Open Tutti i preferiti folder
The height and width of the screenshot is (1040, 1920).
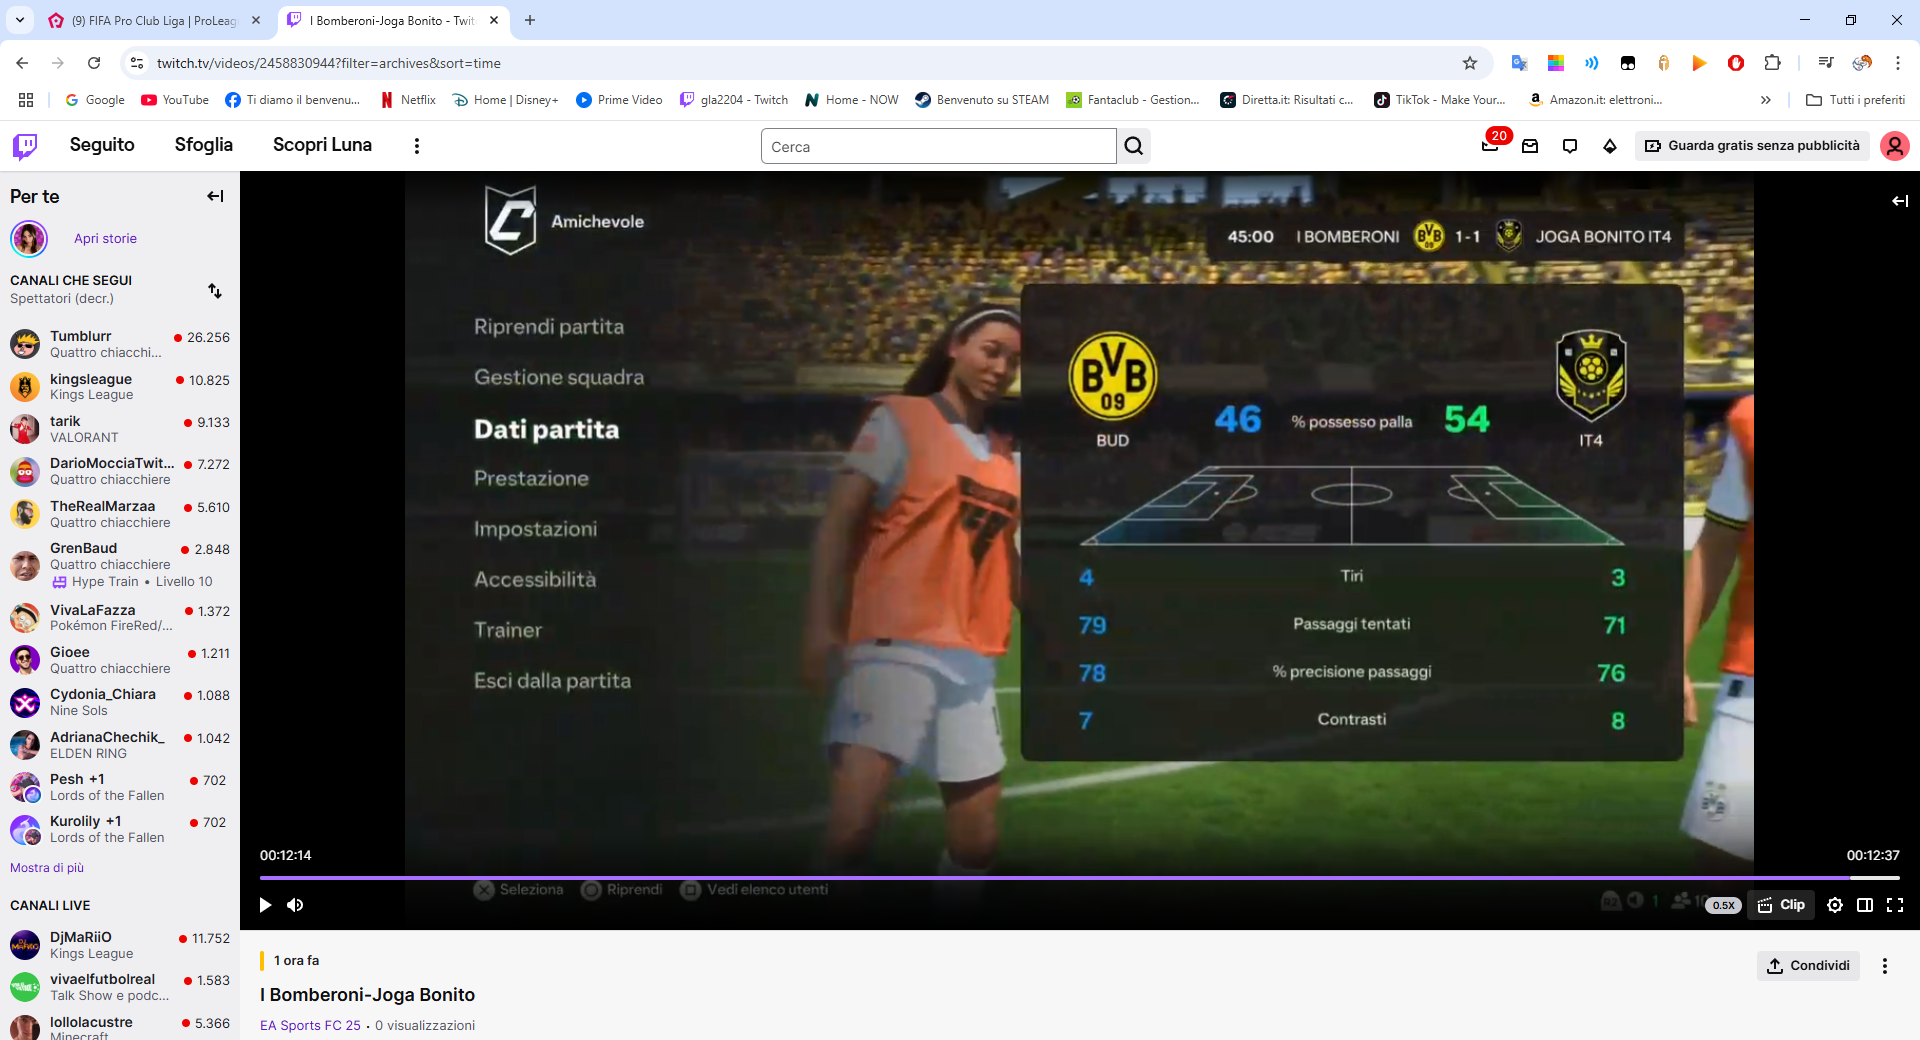(x=1856, y=100)
